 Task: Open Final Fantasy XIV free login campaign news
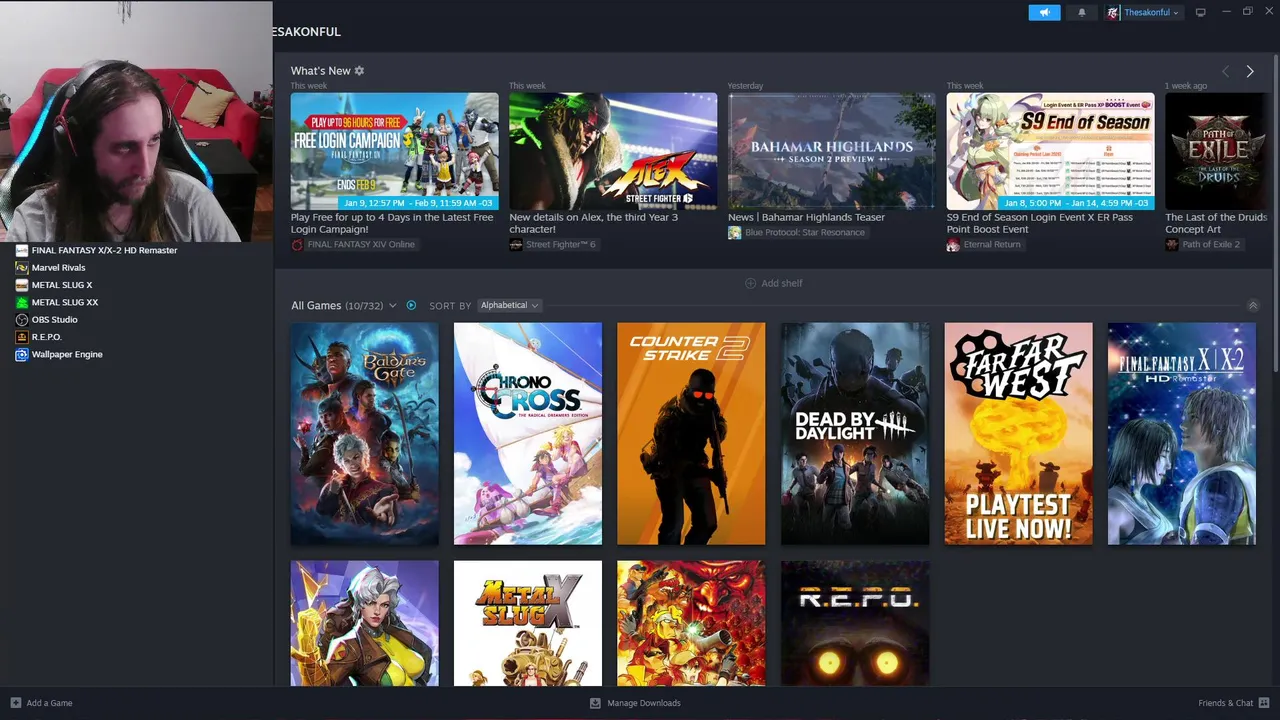tap(394, 151)
